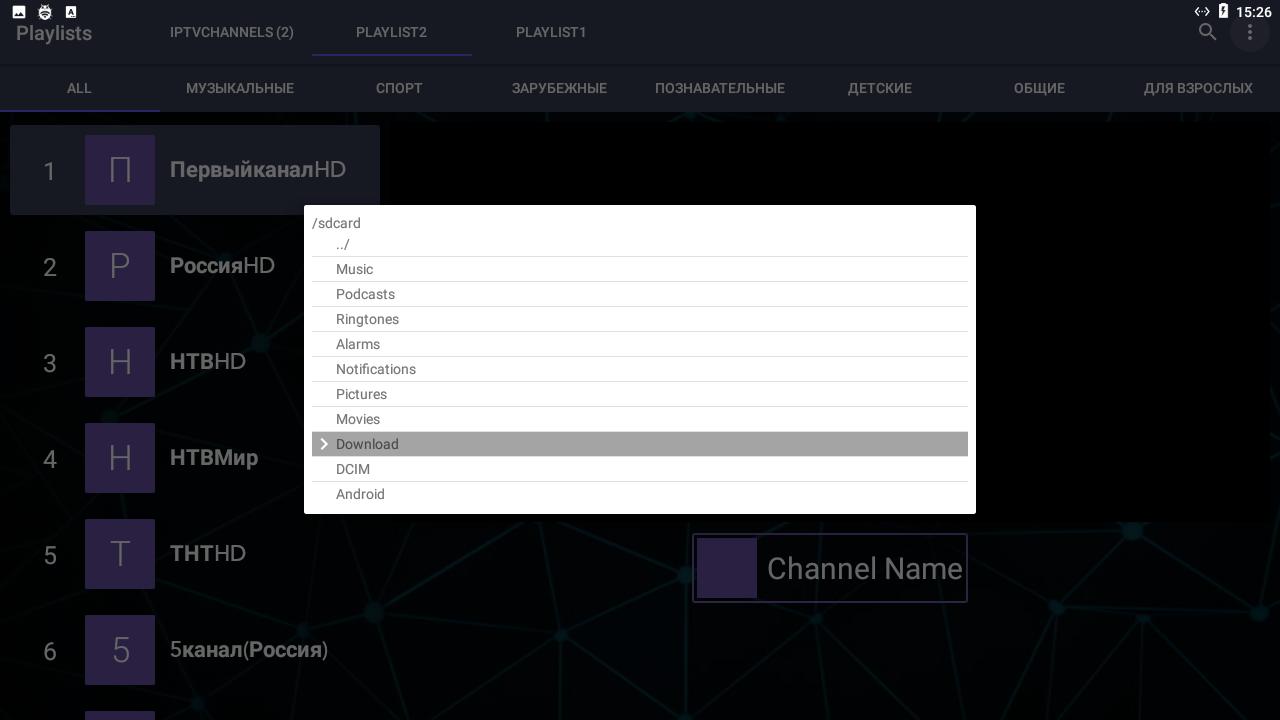Select channel РоссияHD
The image size is (1280, 720).
coord(195,266)
